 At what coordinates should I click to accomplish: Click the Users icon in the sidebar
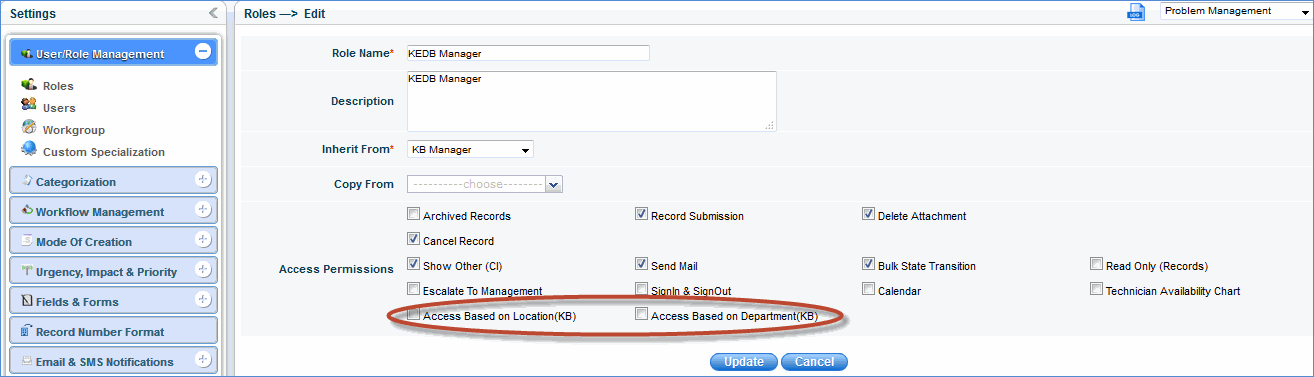[29, 107]
